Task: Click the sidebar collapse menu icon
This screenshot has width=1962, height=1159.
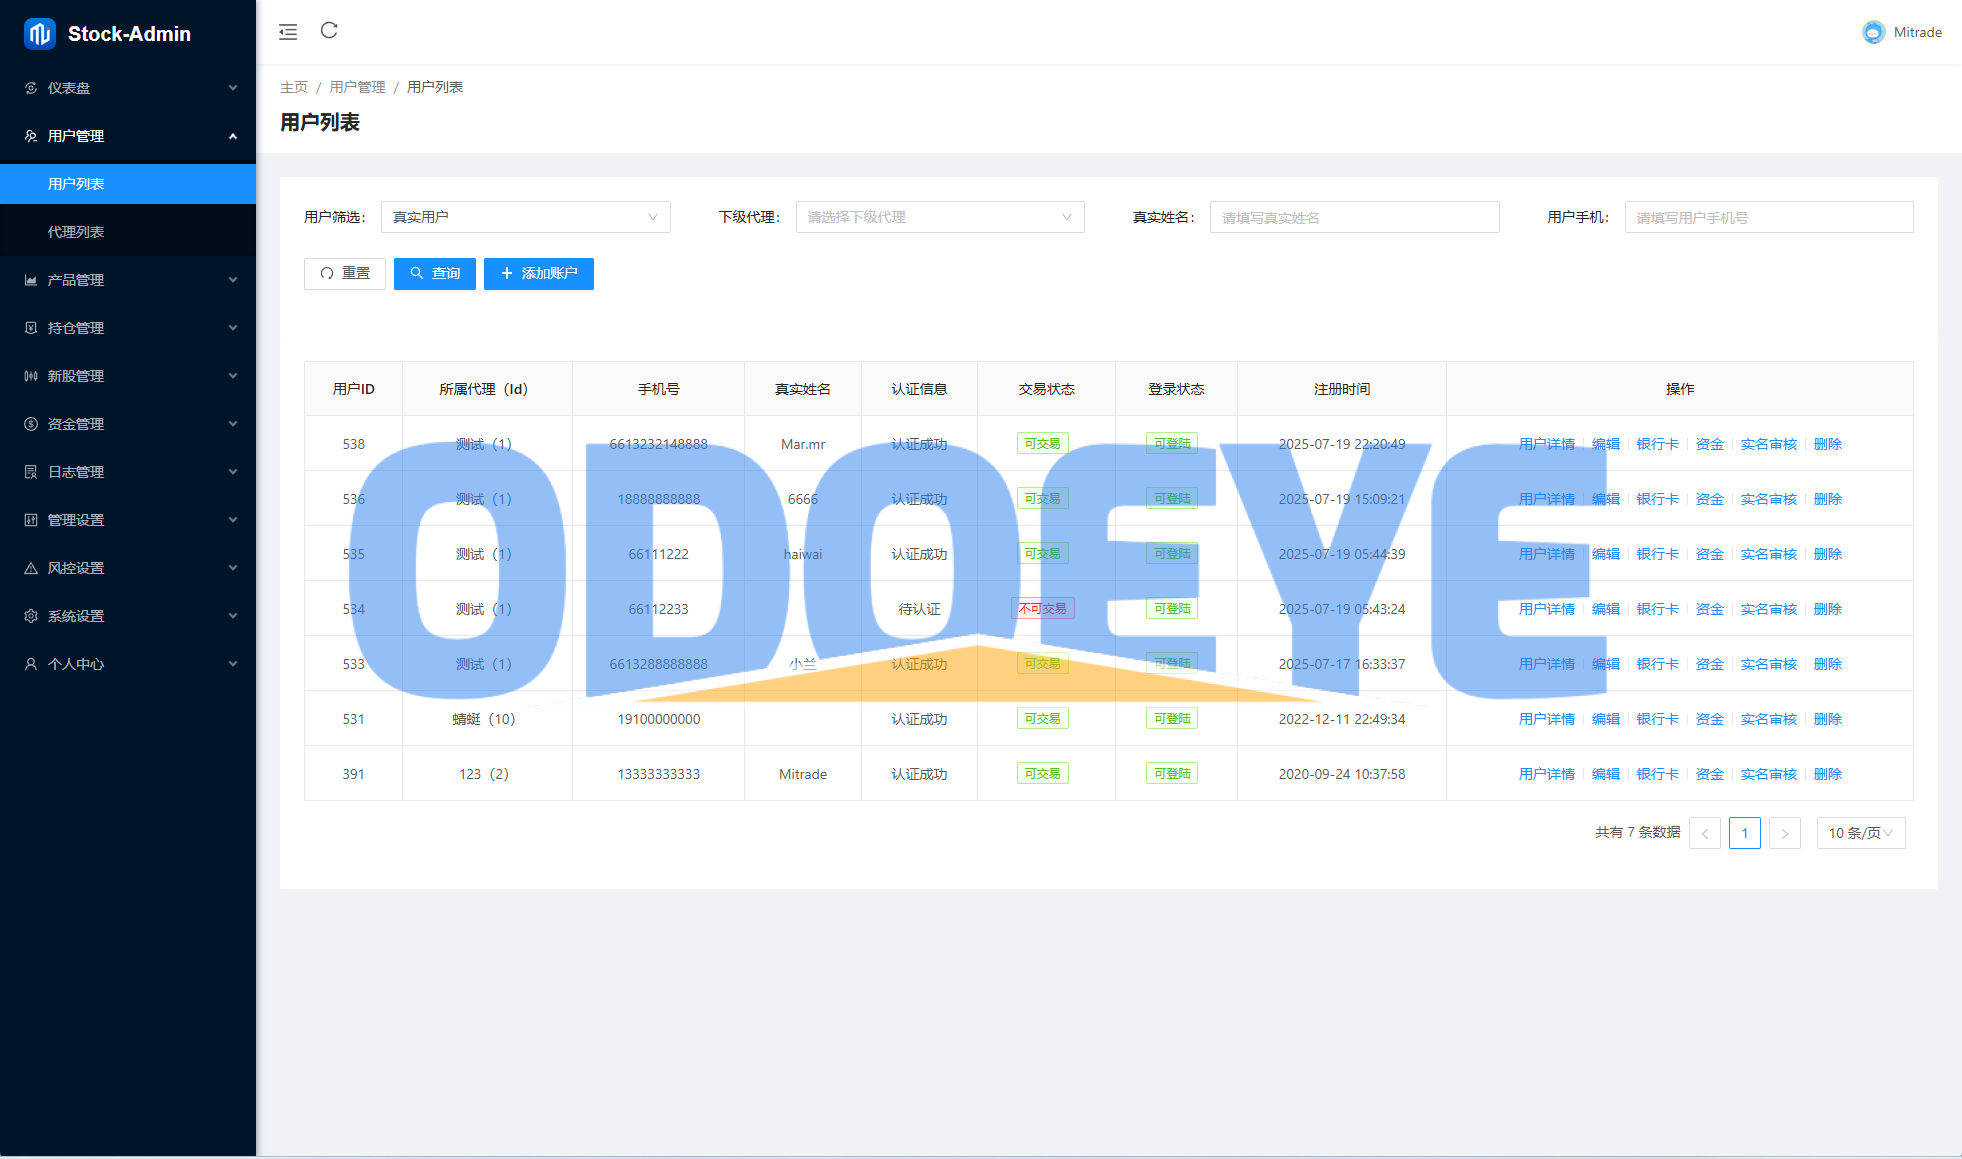Action: tap(288, 32)
